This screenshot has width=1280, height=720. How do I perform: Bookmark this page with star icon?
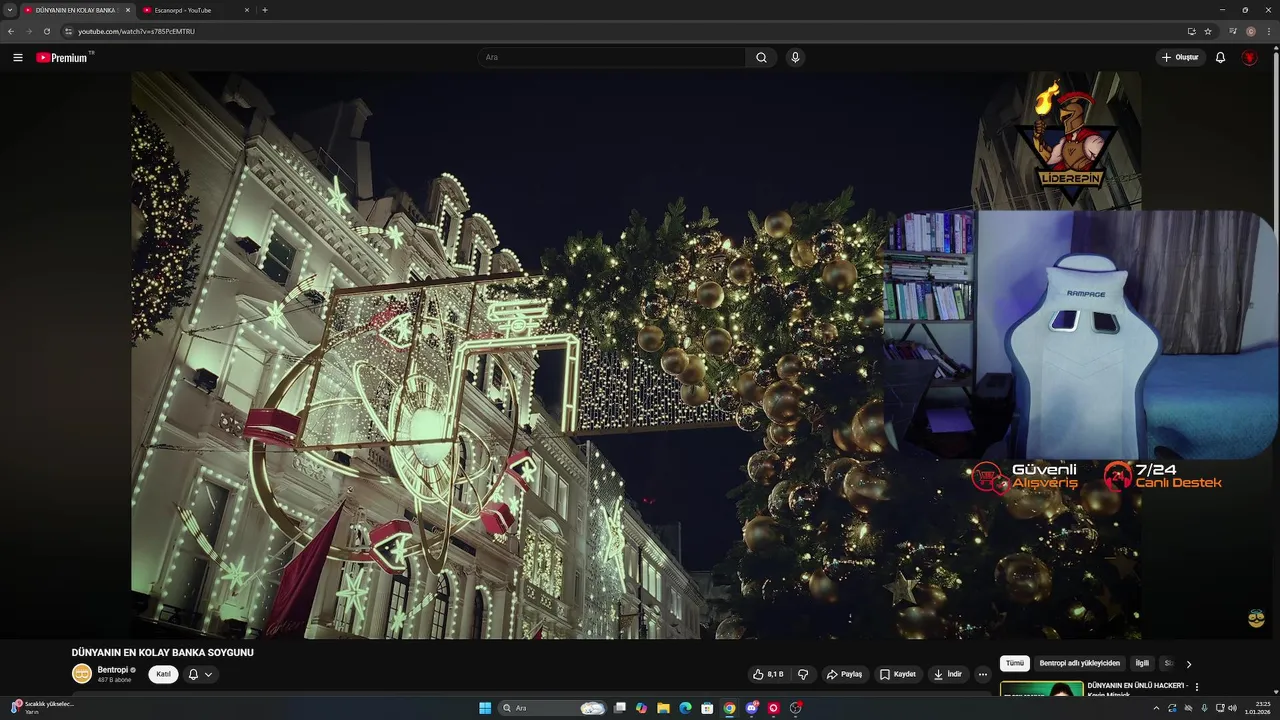point(1208,31)
